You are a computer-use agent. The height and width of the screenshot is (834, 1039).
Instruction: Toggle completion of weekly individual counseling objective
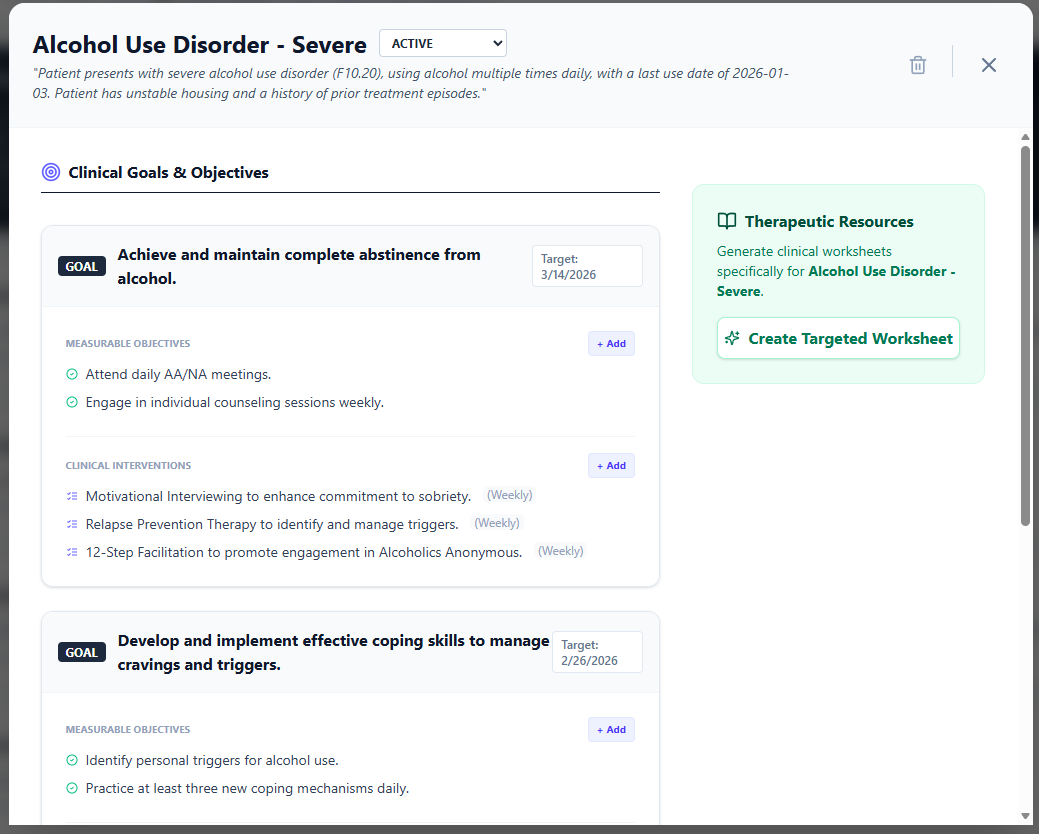pyautogui.click(x=71, y=401)
